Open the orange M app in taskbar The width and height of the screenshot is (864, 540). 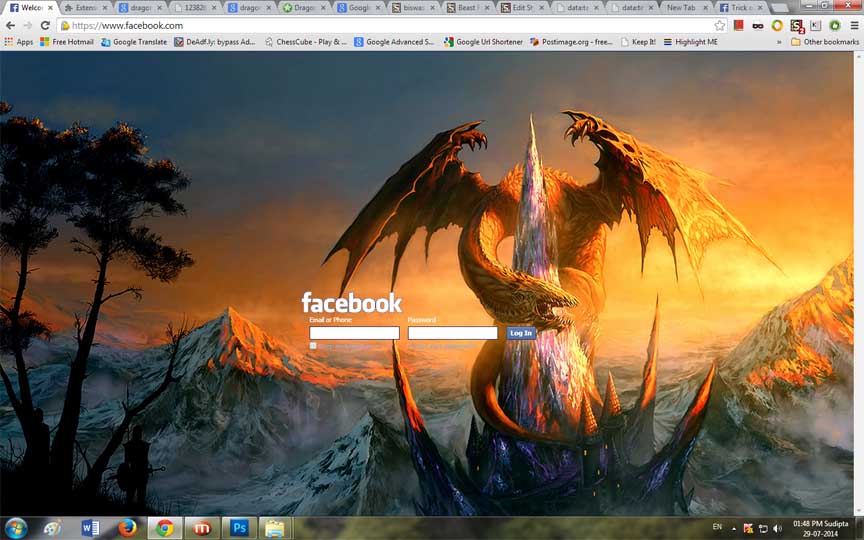[x=202, y=528]
